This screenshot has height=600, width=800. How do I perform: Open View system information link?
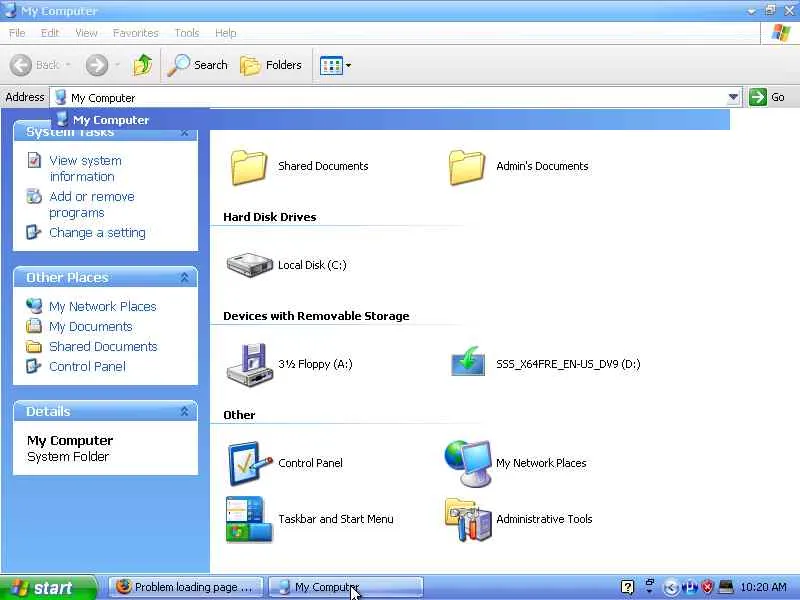click(85, 168)
